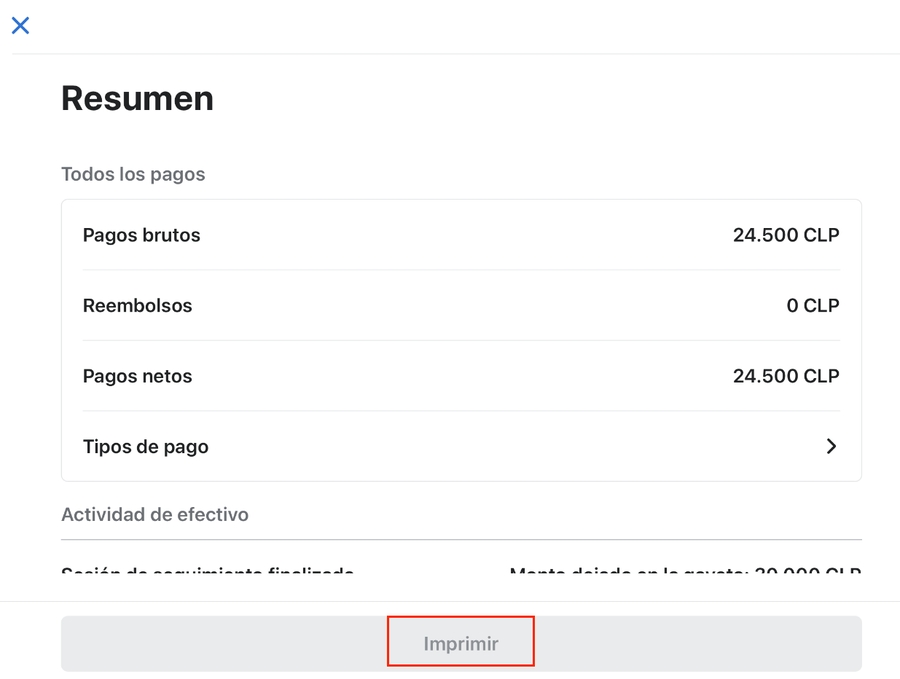The image size is (900, 679).
Task: Expand the Tipos de pago chevron arrow
Action: [x=831, y=447]
